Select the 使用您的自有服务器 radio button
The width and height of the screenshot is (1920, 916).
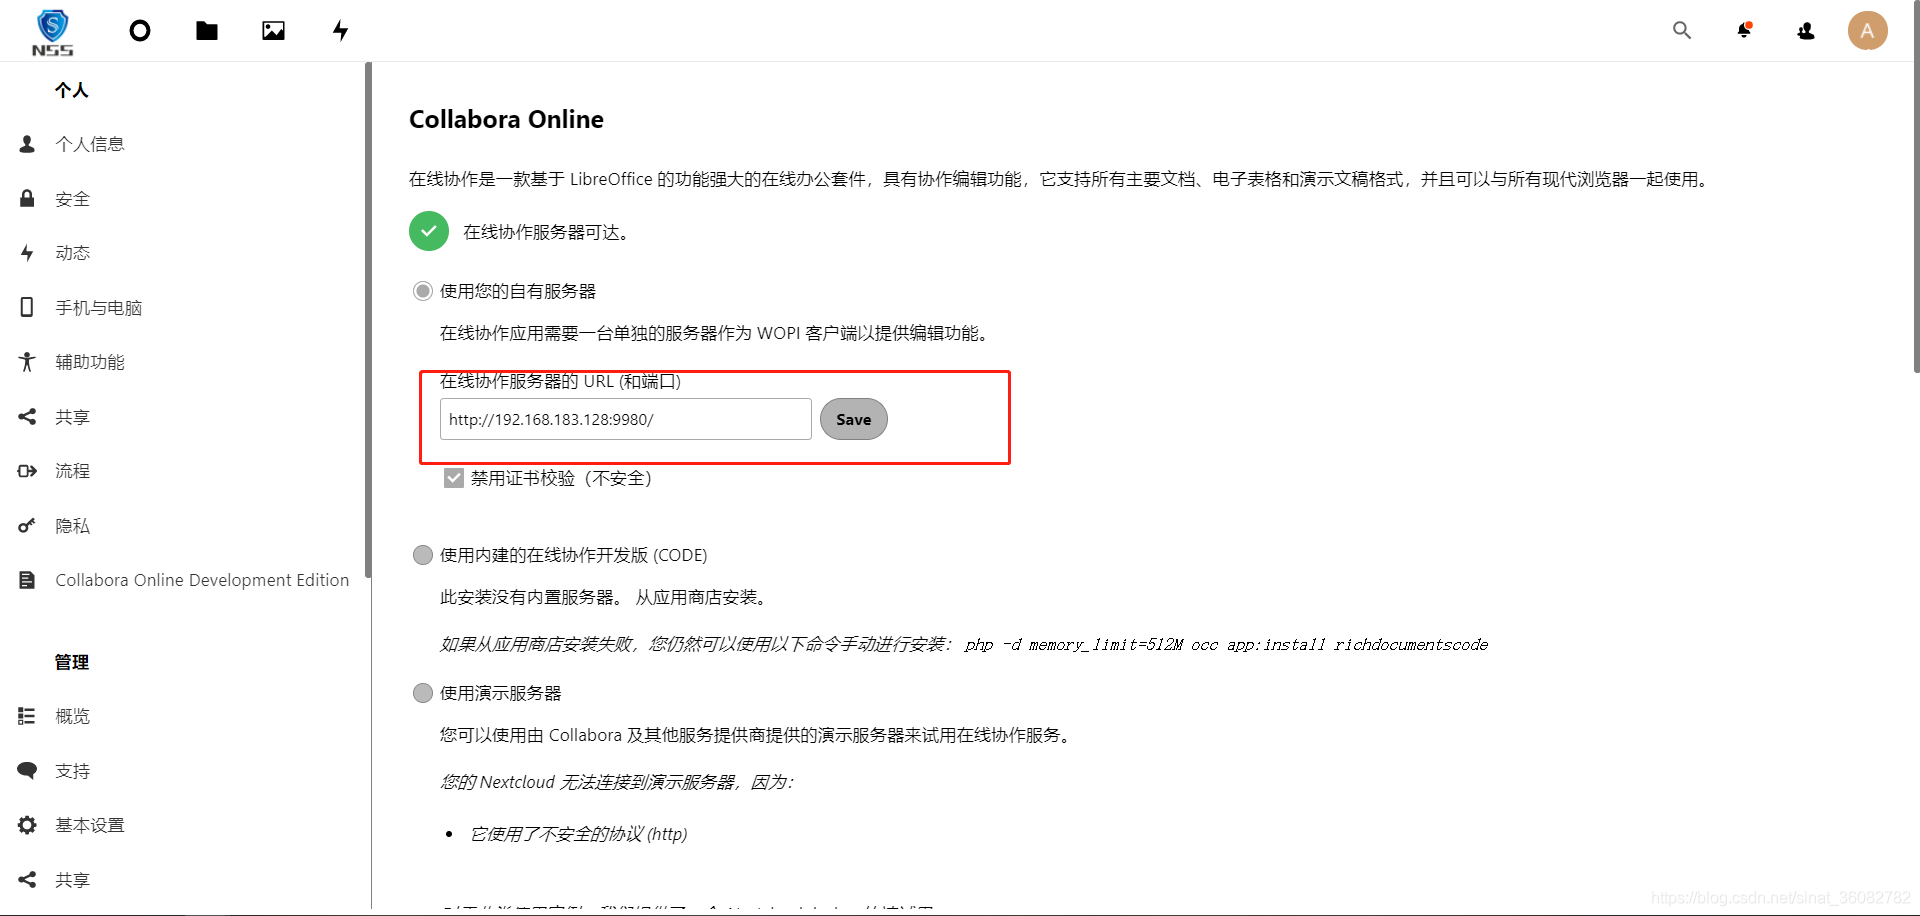[423, 291]
